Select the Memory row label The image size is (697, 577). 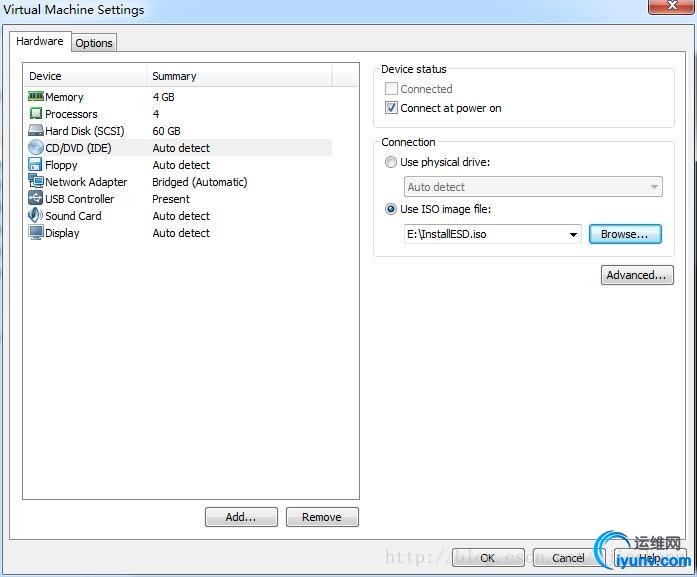pyautogui.click(x=64, y=97)
